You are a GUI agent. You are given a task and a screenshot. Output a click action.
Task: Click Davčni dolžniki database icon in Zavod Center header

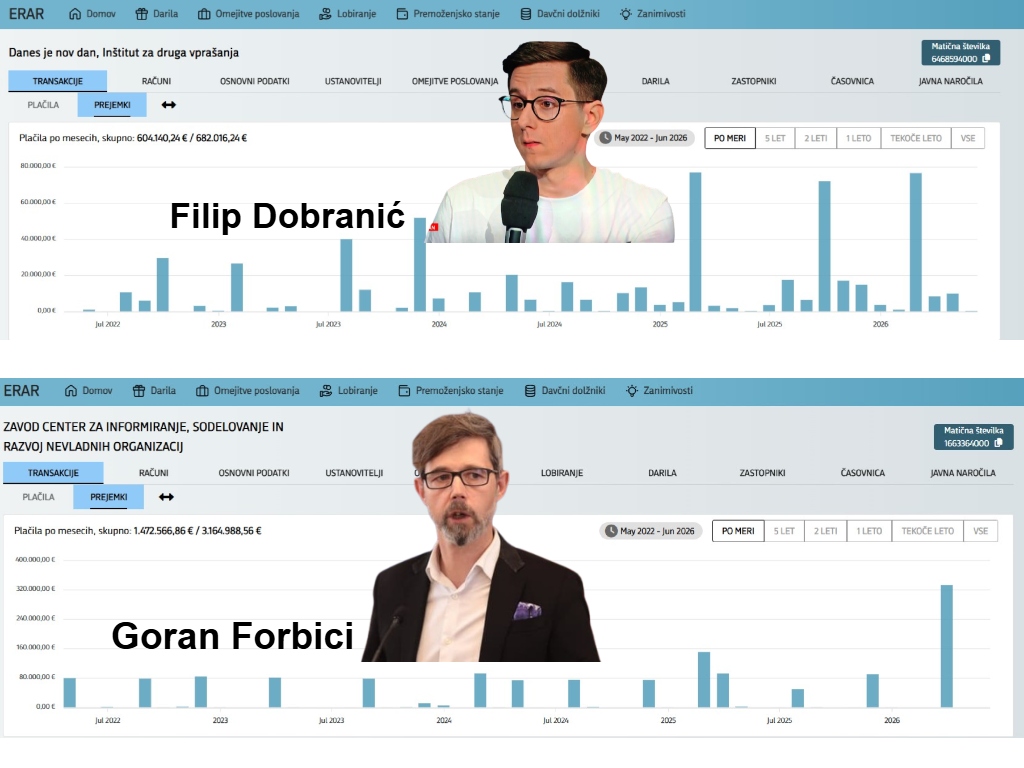(530, 391)
